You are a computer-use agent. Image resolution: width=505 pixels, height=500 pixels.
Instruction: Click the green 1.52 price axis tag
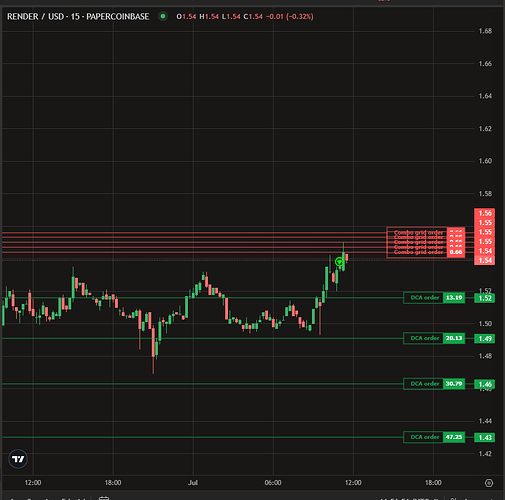[x=484, y=298]
